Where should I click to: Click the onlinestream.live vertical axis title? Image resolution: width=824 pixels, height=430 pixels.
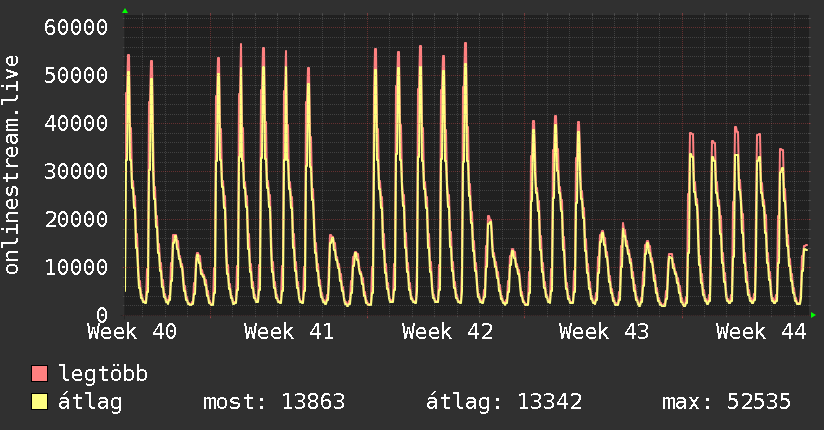coord(11,165)
